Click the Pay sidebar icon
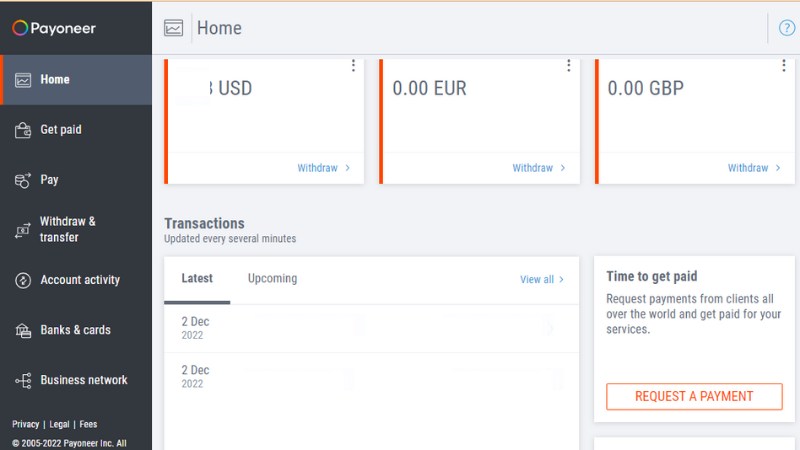The height and width of the screenshot is (450, 800). coord(22,180)
